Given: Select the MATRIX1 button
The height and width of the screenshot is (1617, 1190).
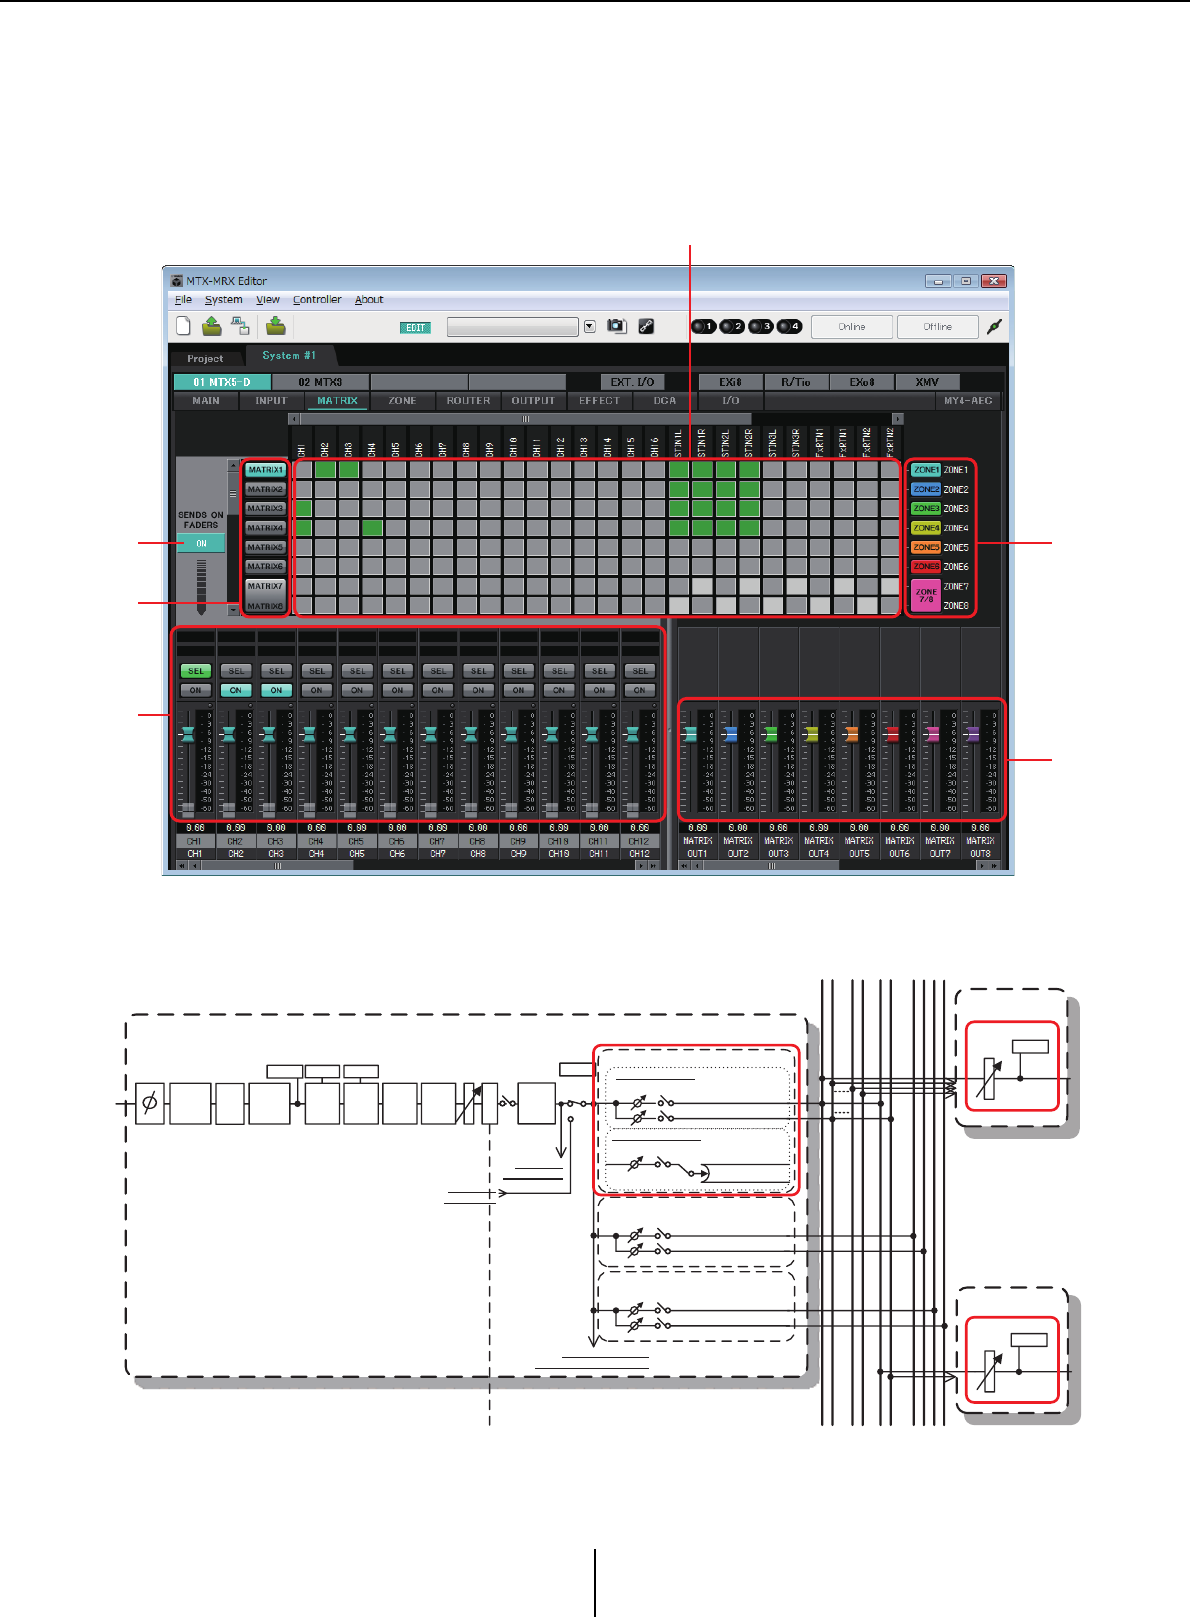Looking at the screenshot, I should click(265, 470).
